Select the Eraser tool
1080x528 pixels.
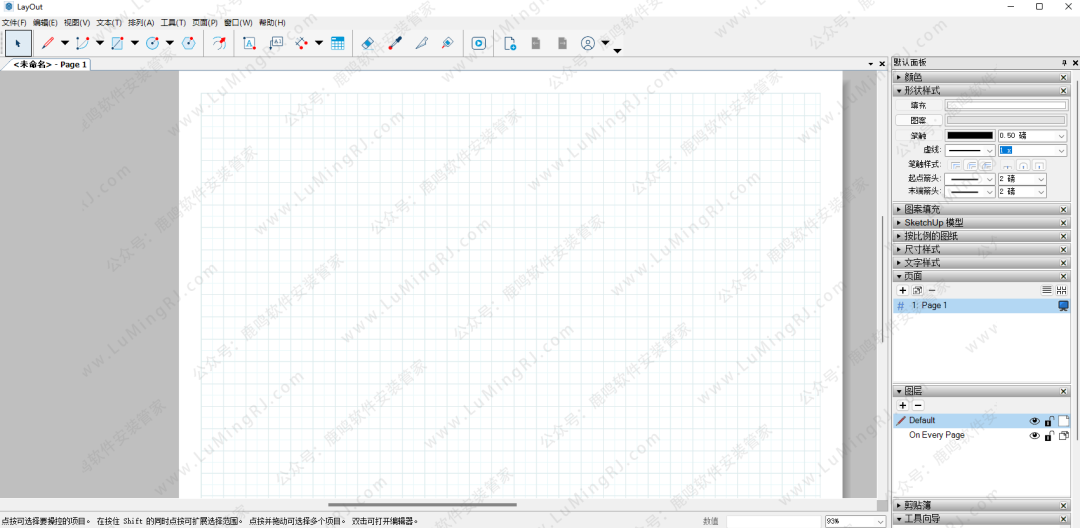click(x=367, y=43)
